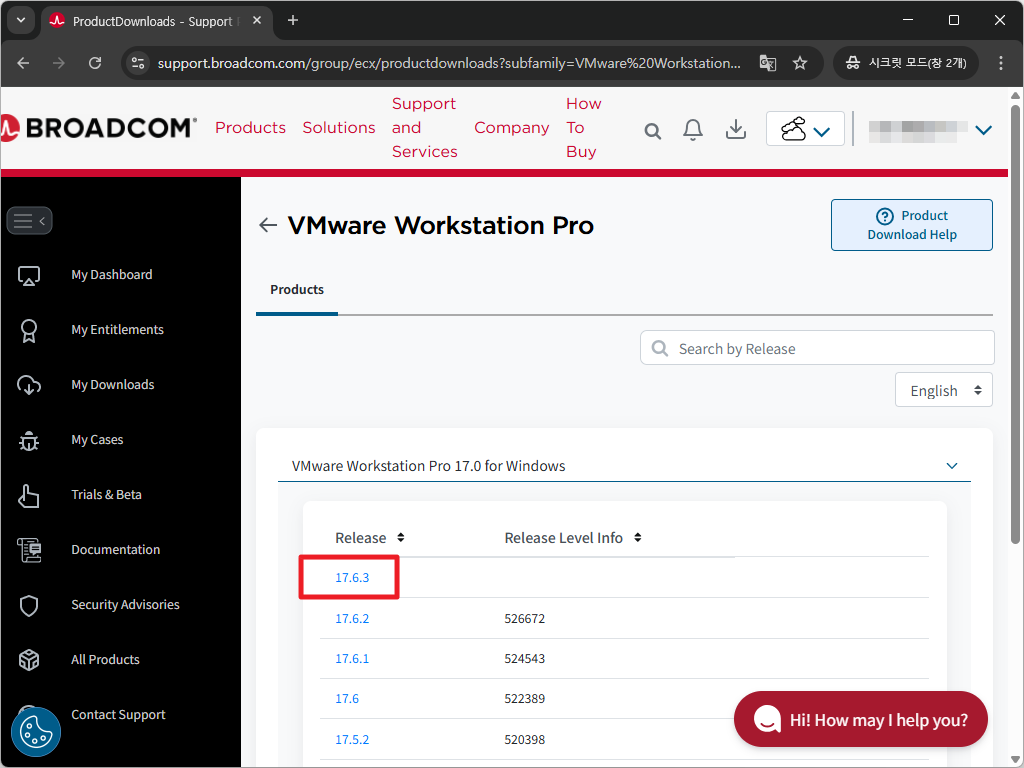1024x768 pixels.
Task: Select build number 522389 text
Action: pos(524,699)
